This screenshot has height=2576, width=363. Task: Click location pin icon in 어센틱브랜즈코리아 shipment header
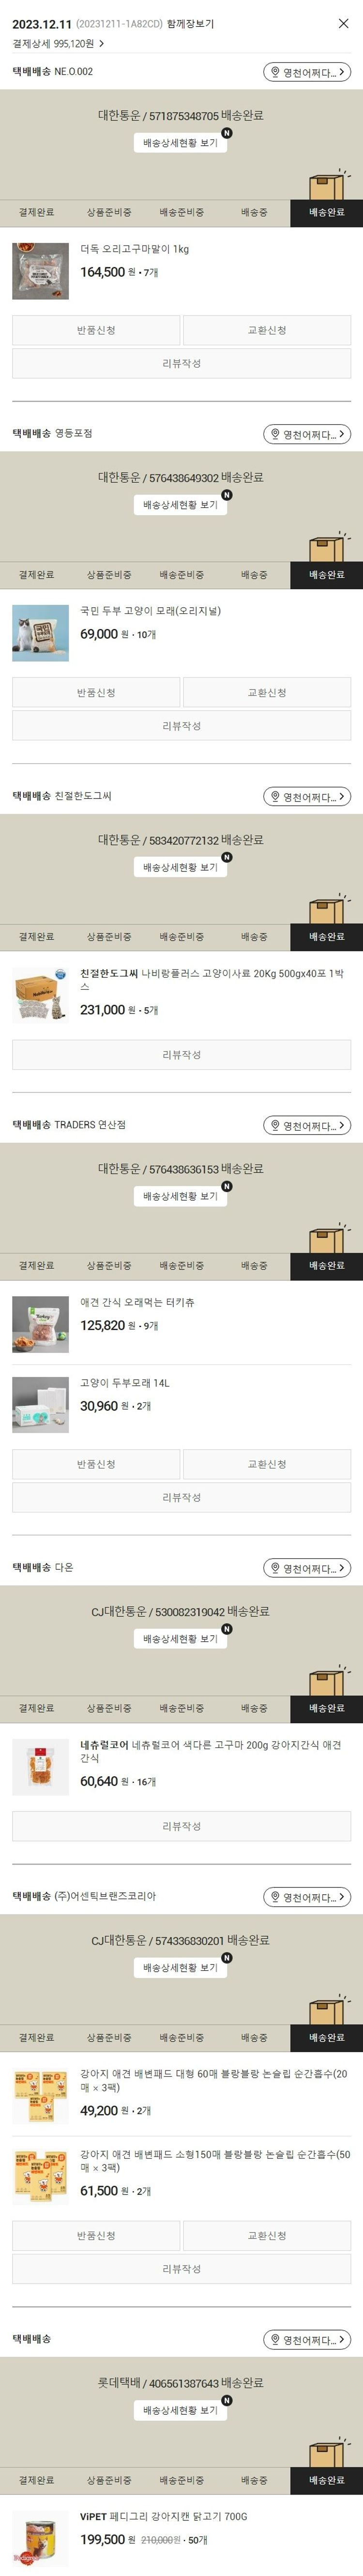coord(275,1897)
